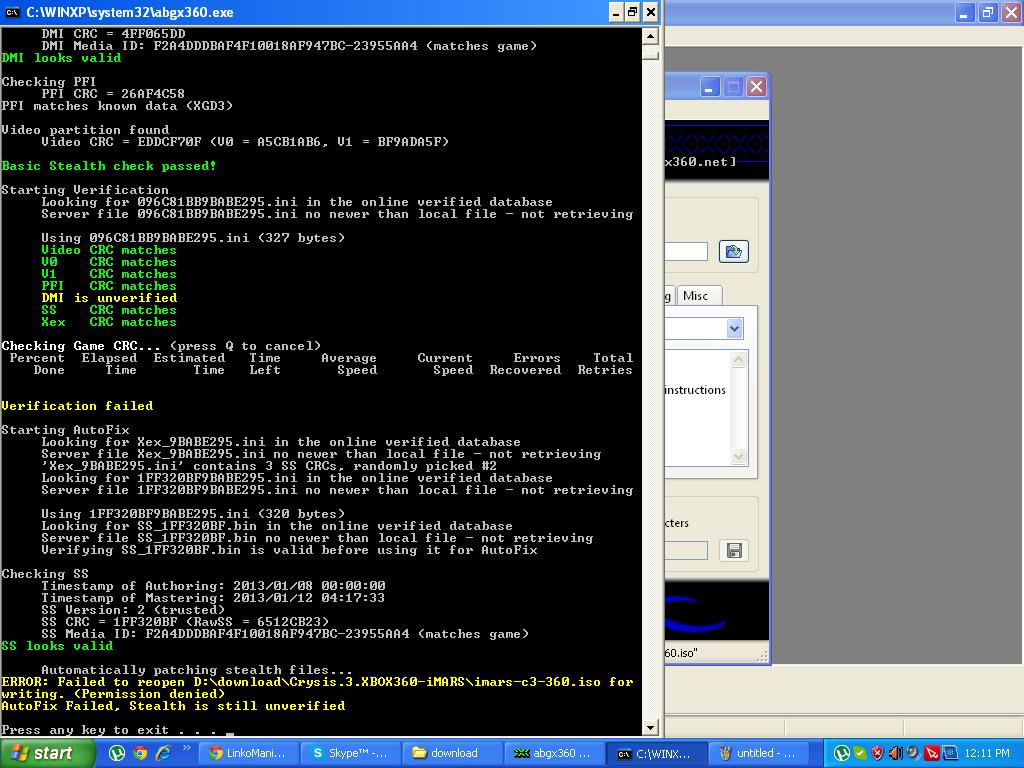Click the console scrollbar down arrow
Screen dimensions: 1024x768
click(650, 727)
